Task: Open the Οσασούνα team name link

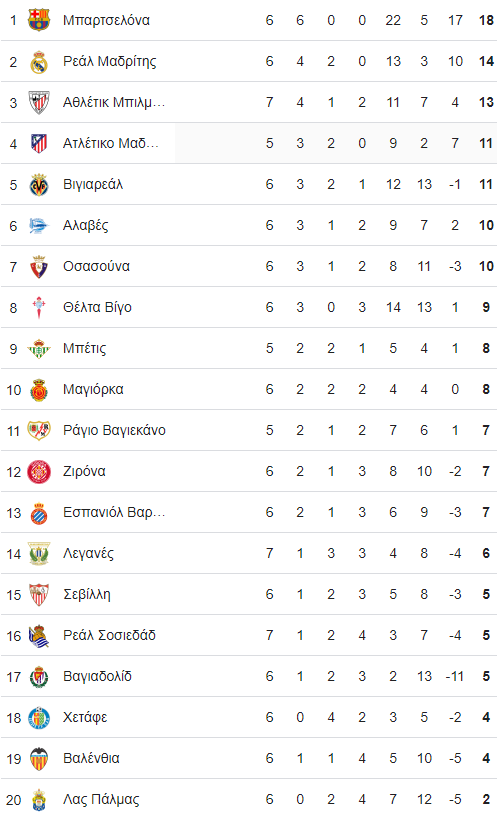Action: pos(96,266)
